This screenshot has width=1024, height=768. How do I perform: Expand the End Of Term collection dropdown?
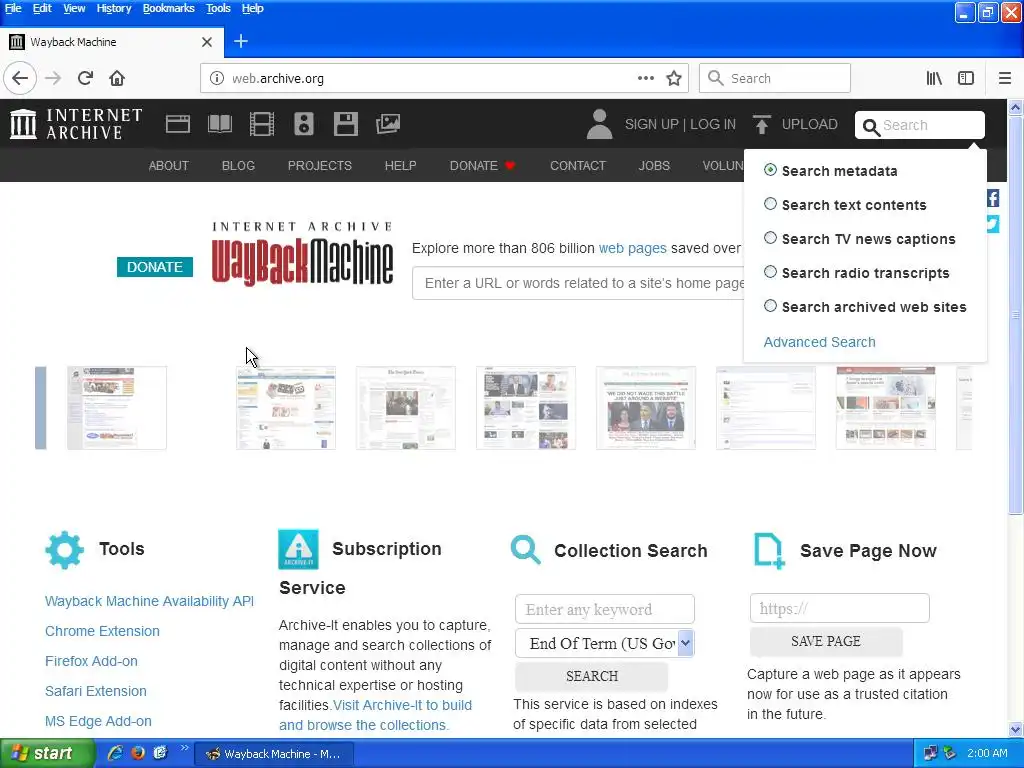click(685, 643)
